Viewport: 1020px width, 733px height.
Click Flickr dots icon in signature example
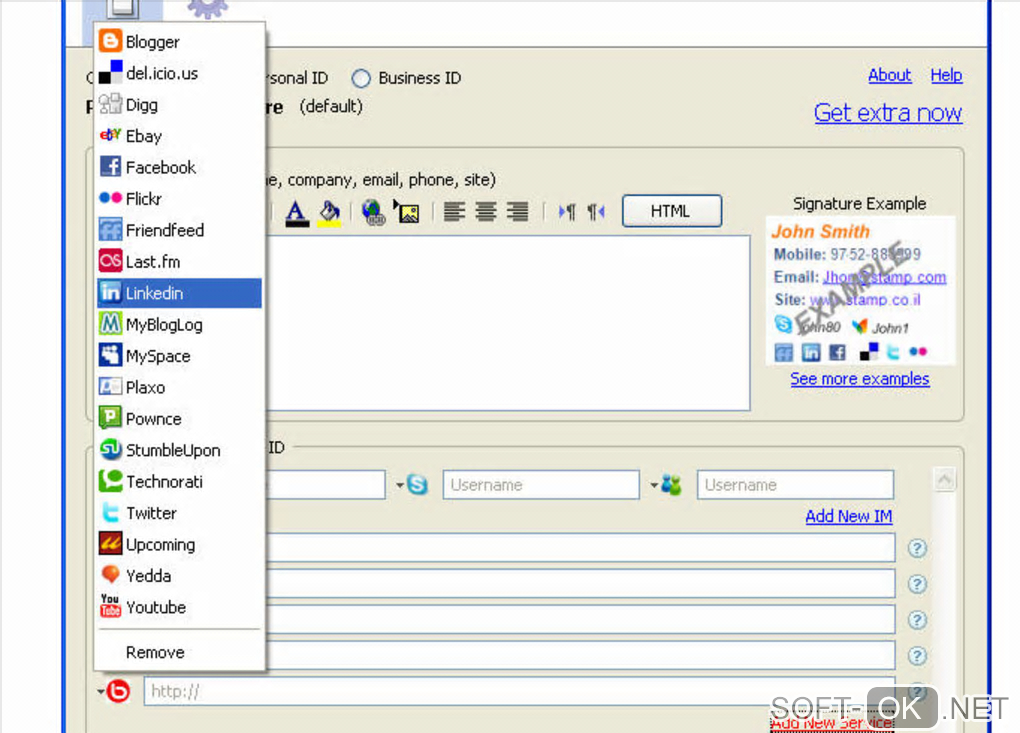(918, 352)
